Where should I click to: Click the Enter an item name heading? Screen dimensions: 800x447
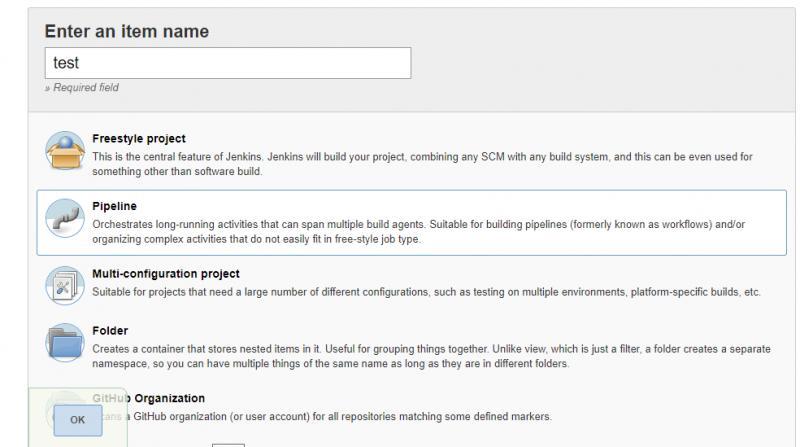(127, 31)
